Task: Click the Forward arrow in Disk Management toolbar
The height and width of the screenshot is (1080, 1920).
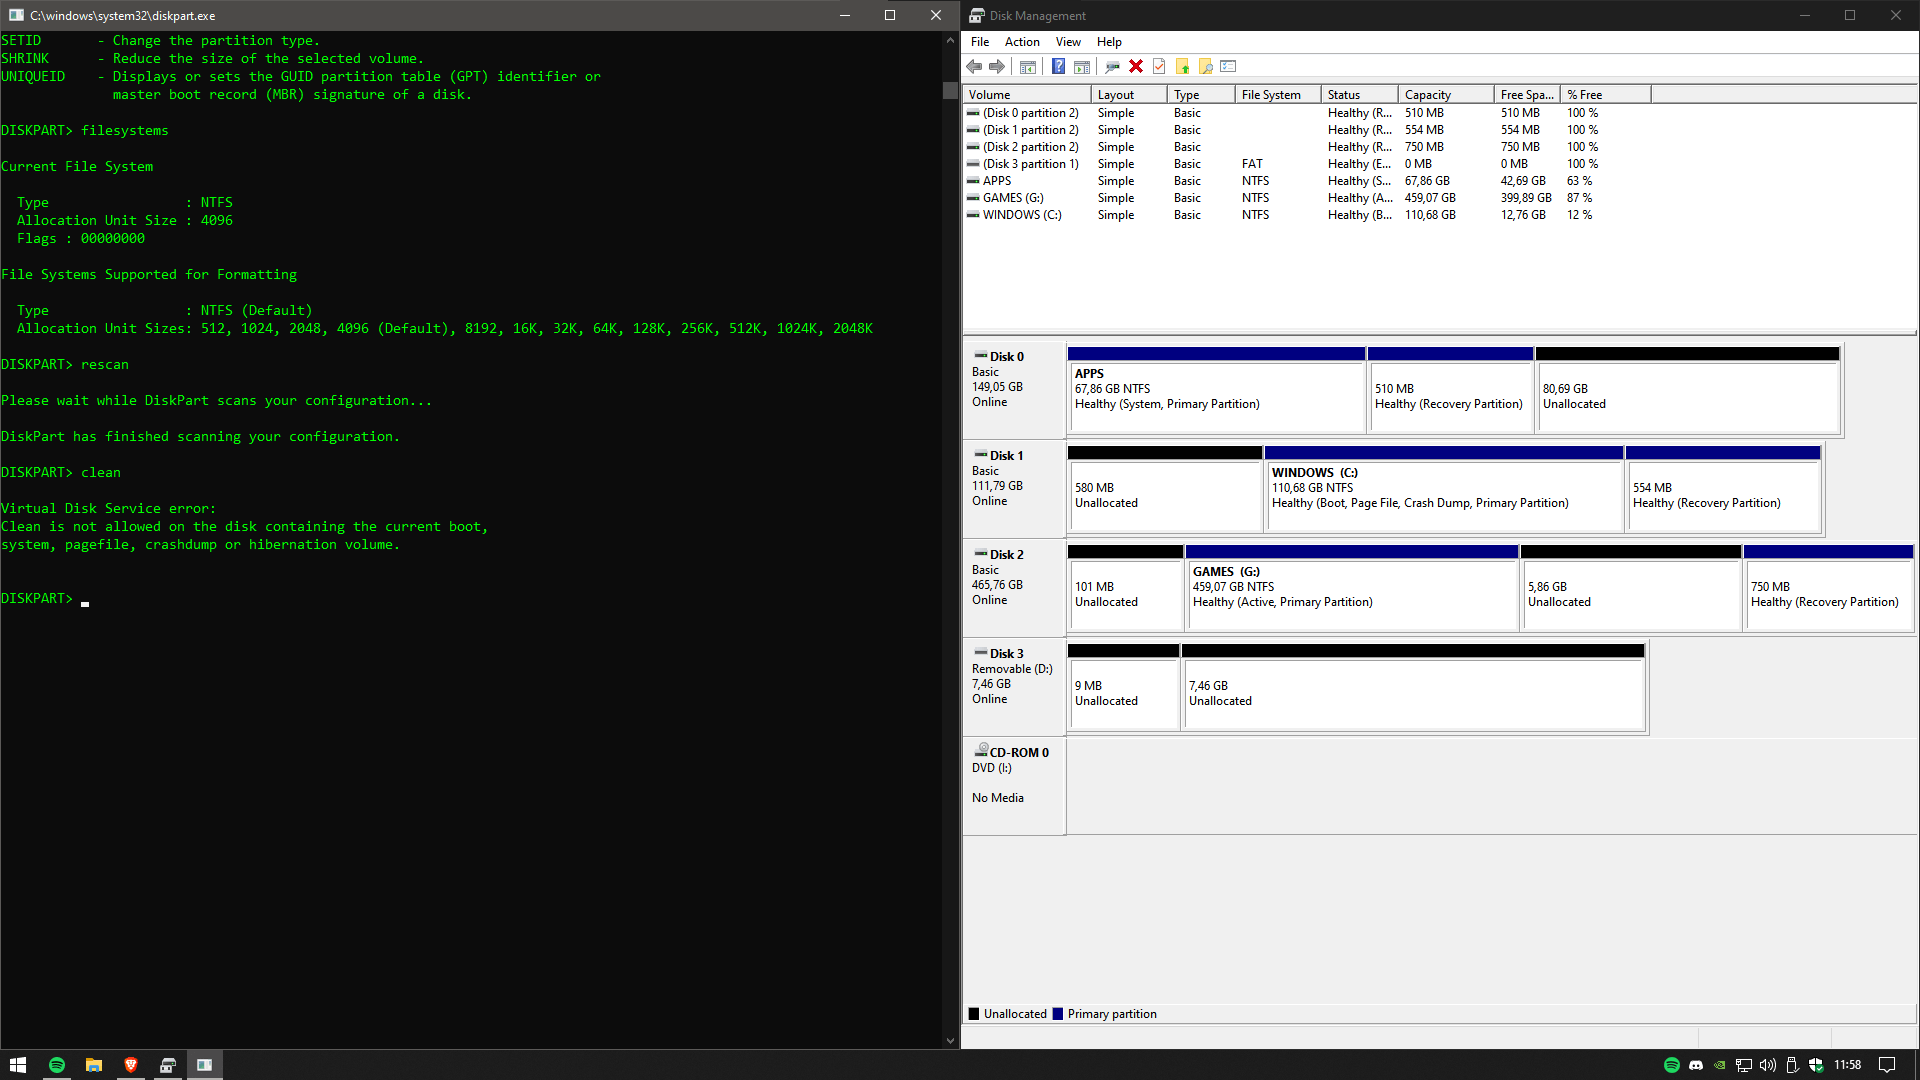Action: (x=997, y=67)
